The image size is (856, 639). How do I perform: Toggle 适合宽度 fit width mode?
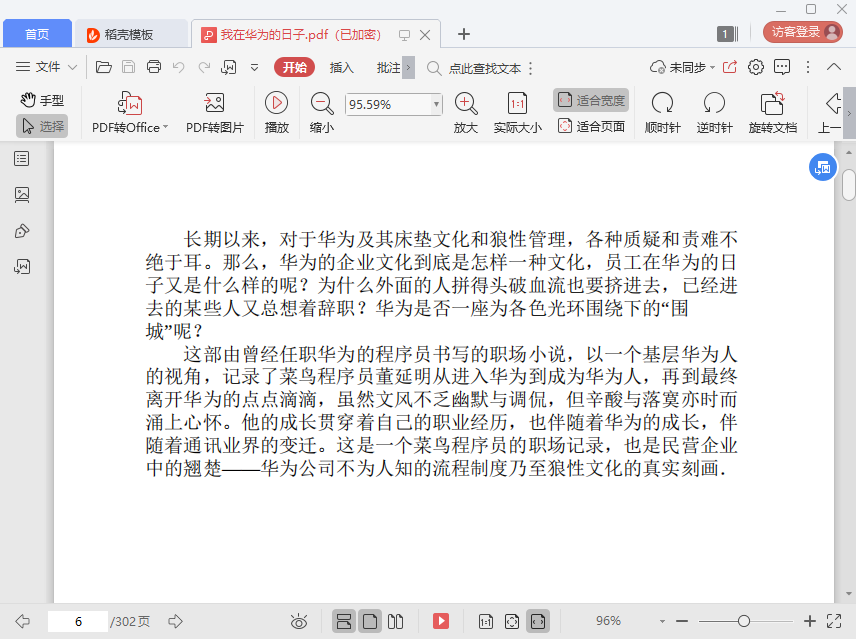click(591, 100)
